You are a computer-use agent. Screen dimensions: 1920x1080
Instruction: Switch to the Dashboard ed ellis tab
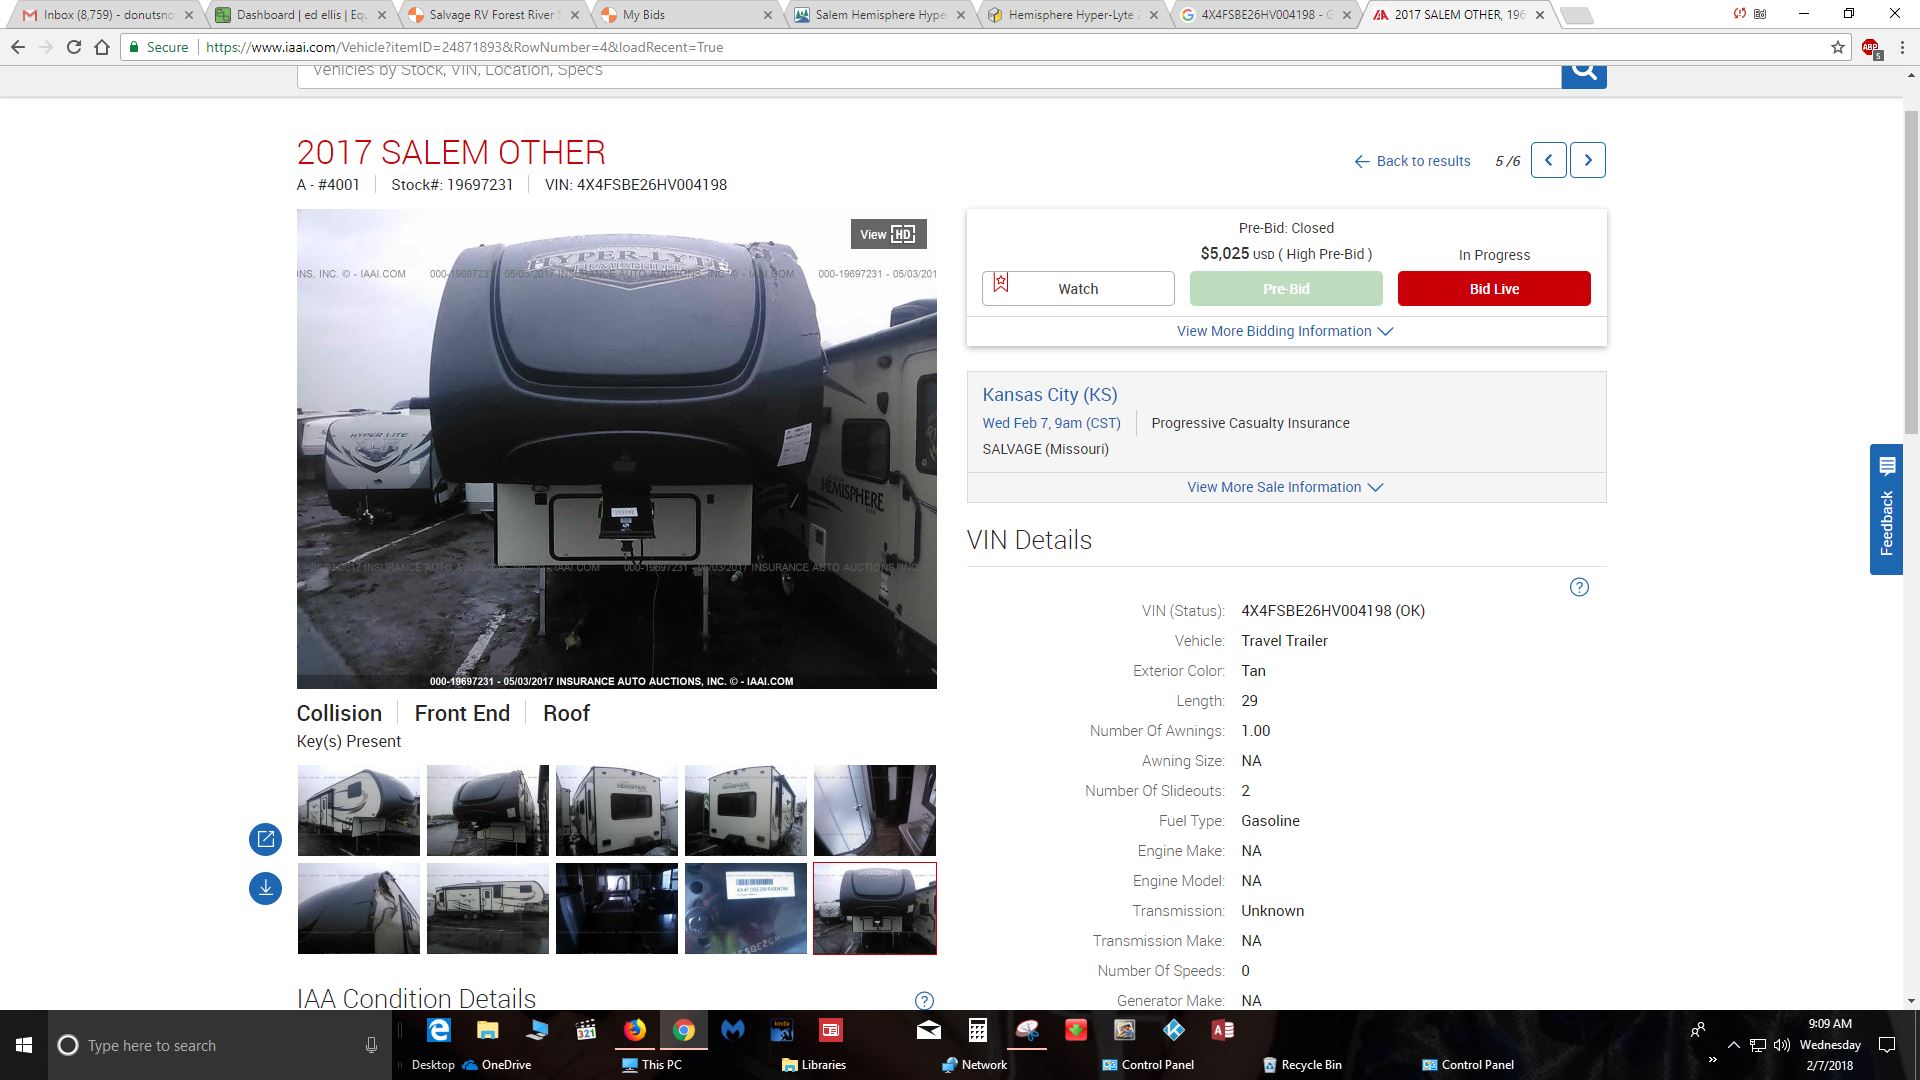[302, 15]
